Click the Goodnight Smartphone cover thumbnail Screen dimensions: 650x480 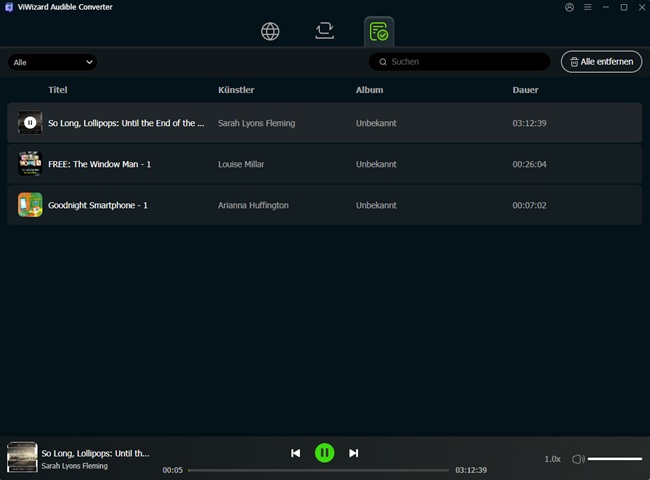point(30,205)
